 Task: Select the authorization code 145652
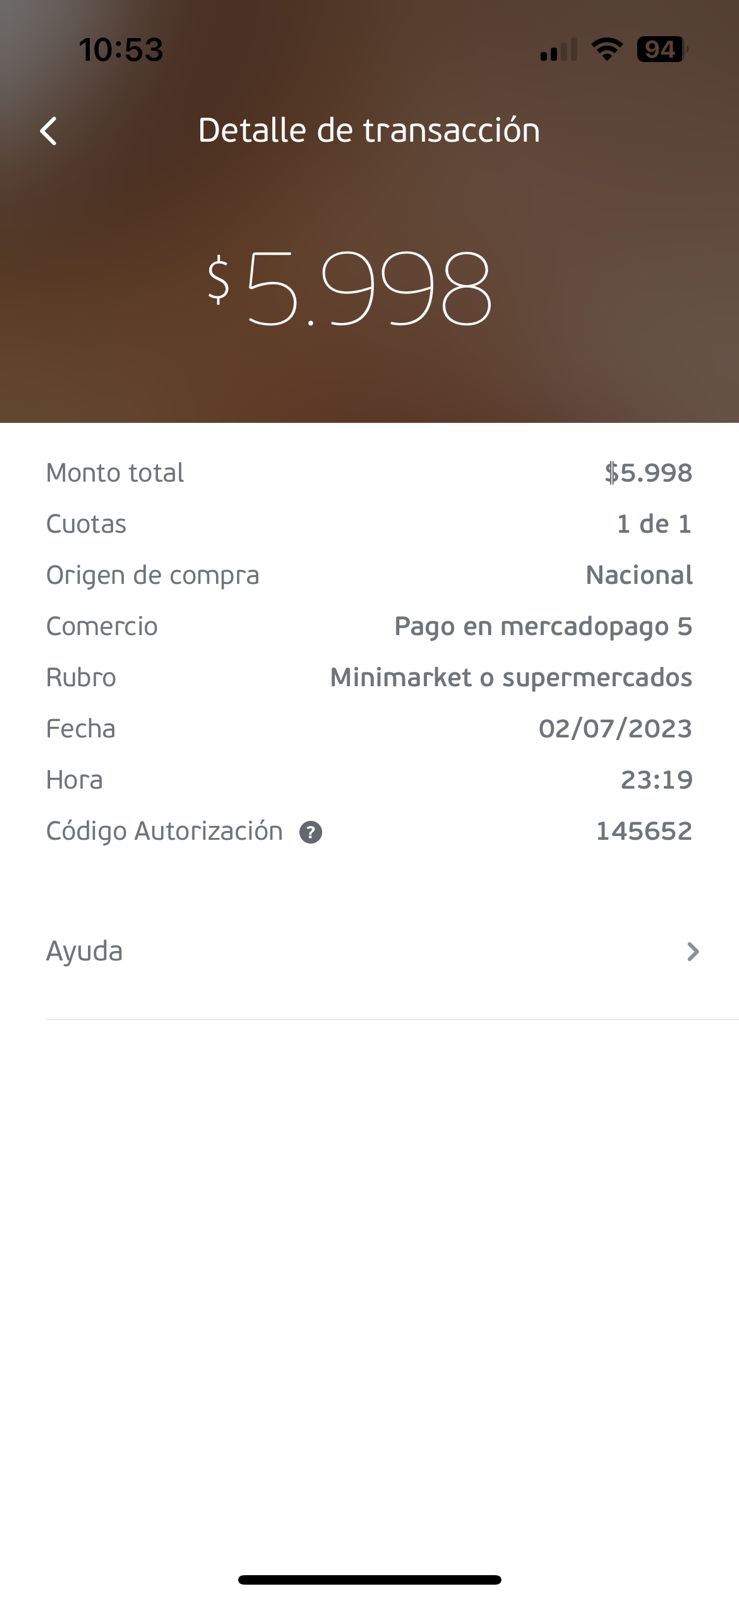click(644, 831)
